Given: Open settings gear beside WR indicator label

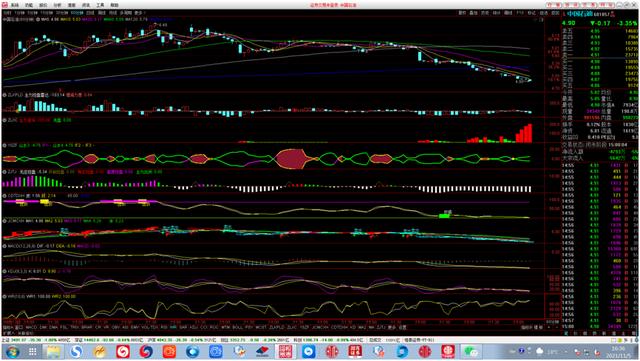Looking at the screenshot, I should [x=4, y=296].
